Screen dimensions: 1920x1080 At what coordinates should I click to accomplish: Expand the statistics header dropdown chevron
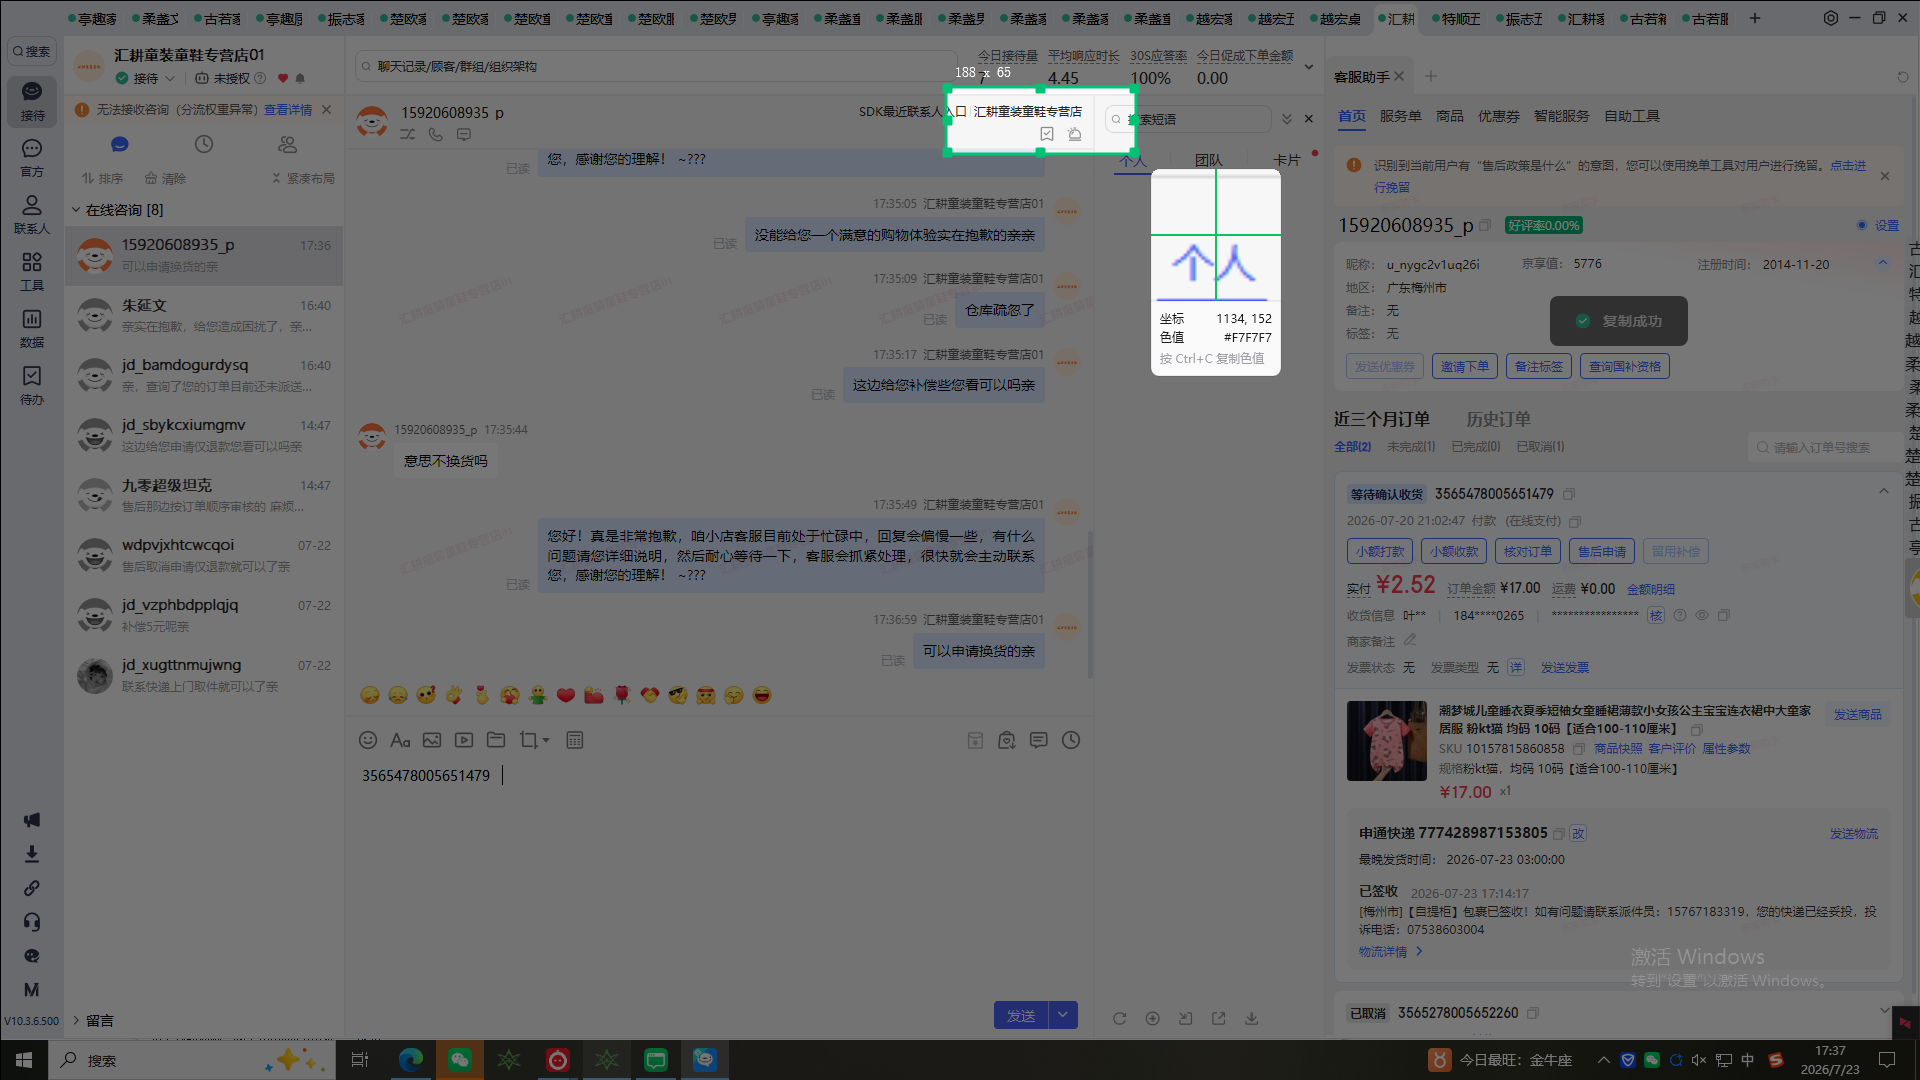click(1309, 67)
